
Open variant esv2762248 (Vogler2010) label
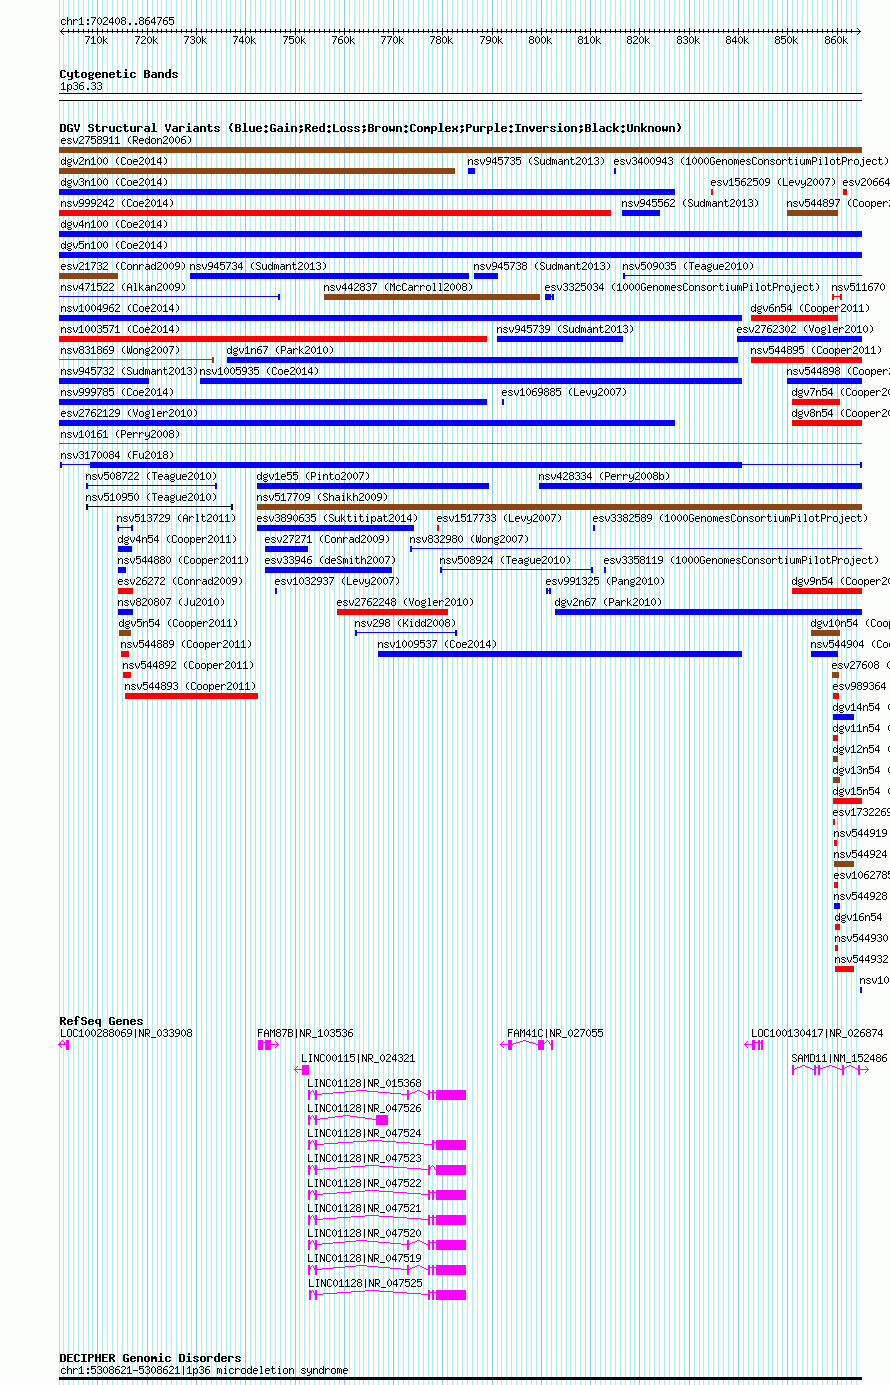[406, 603]
